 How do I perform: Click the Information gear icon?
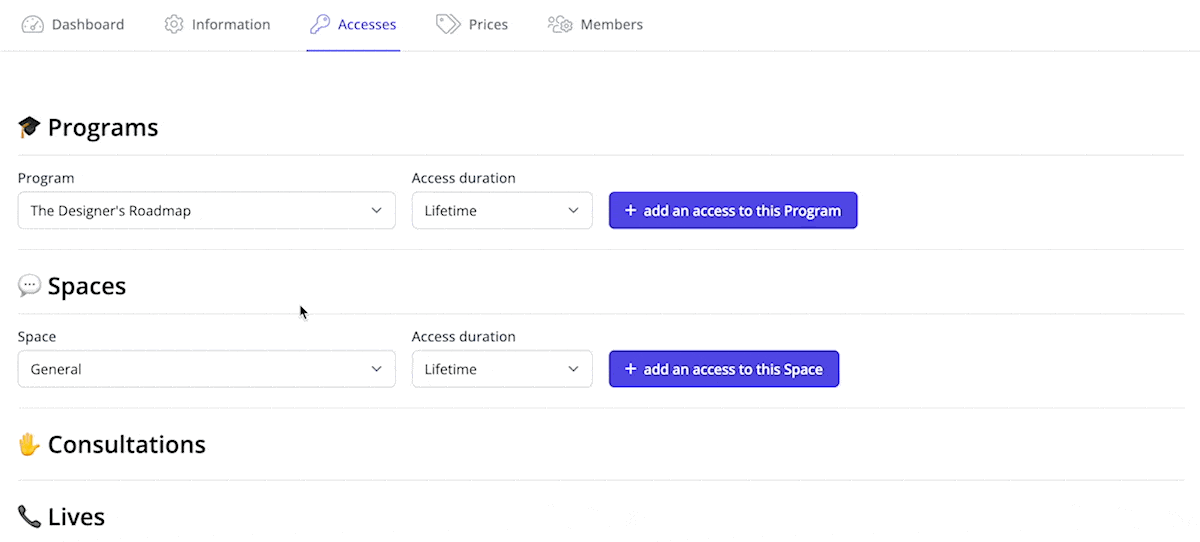(174, 24)
